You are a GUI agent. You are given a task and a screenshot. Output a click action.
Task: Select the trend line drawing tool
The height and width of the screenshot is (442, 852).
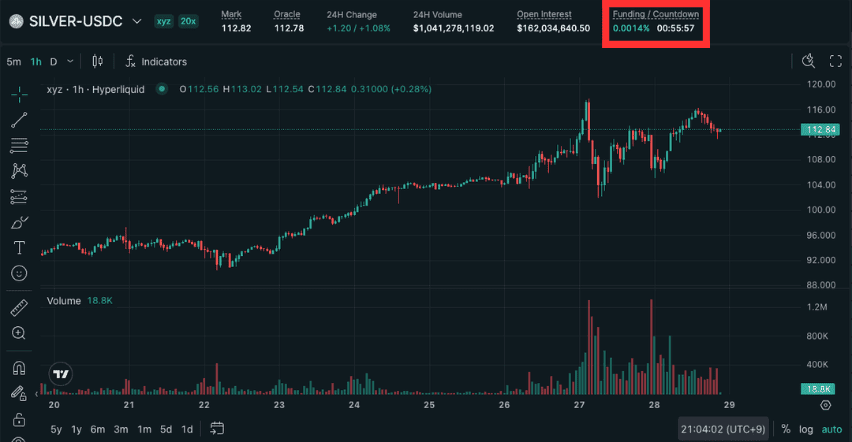click(x=19, y=120)
